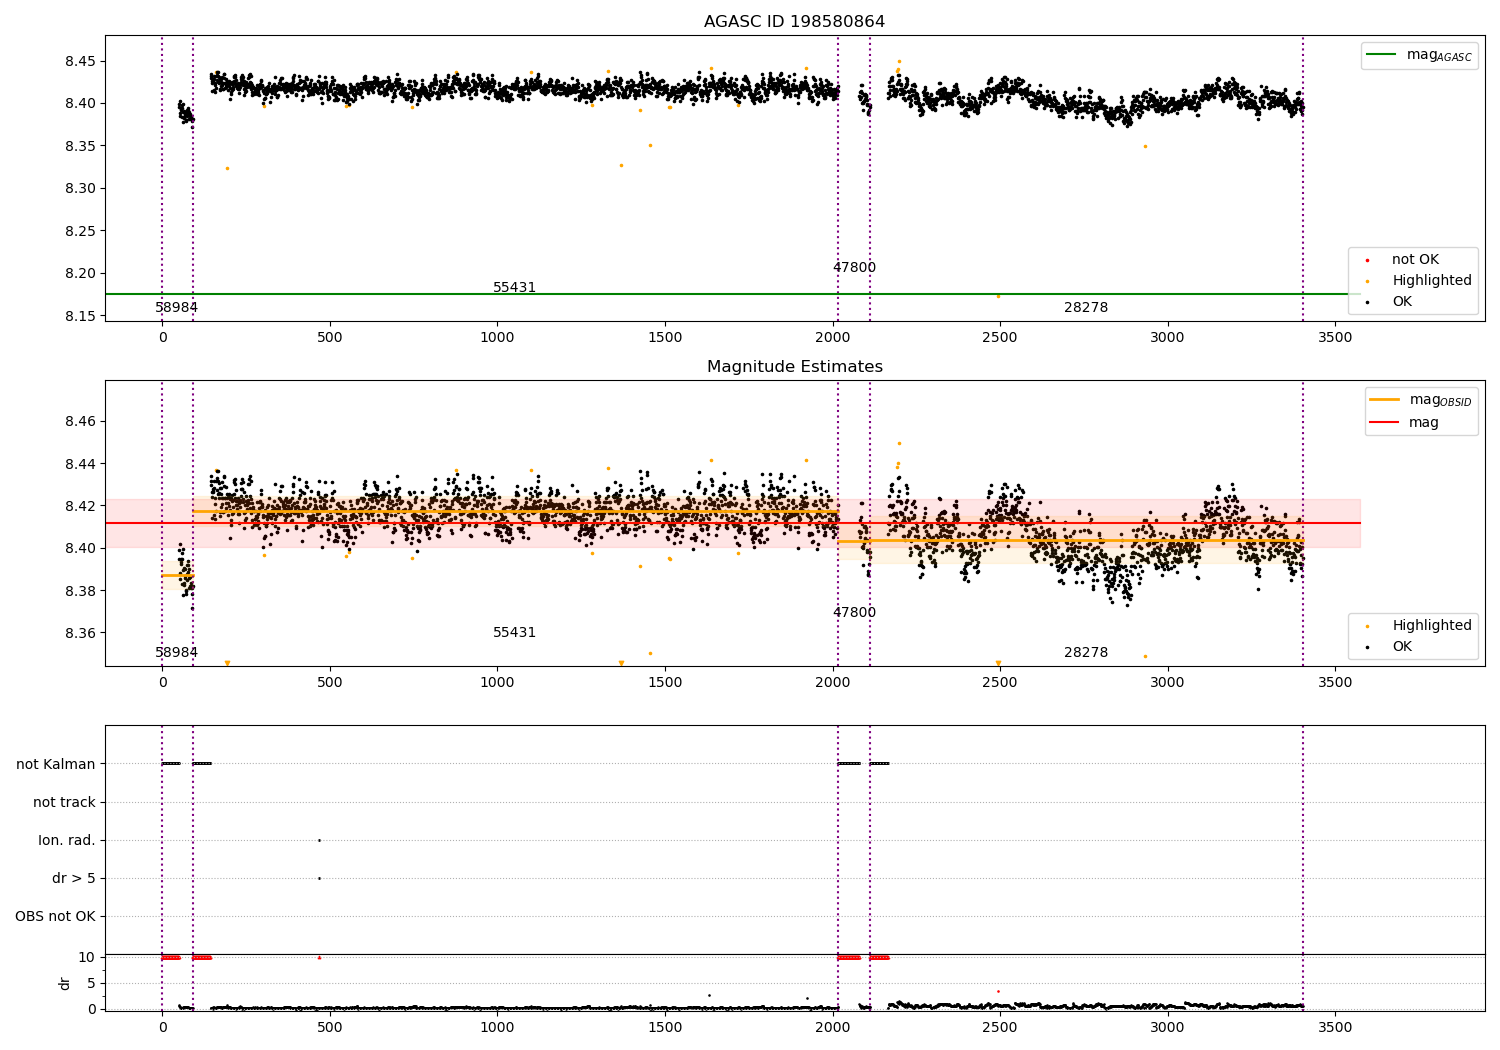The width and height of the screenshot is (1500, 1050).
Task: Click y-axis tick 8.30 in top plot
Action: click(82, 188)
